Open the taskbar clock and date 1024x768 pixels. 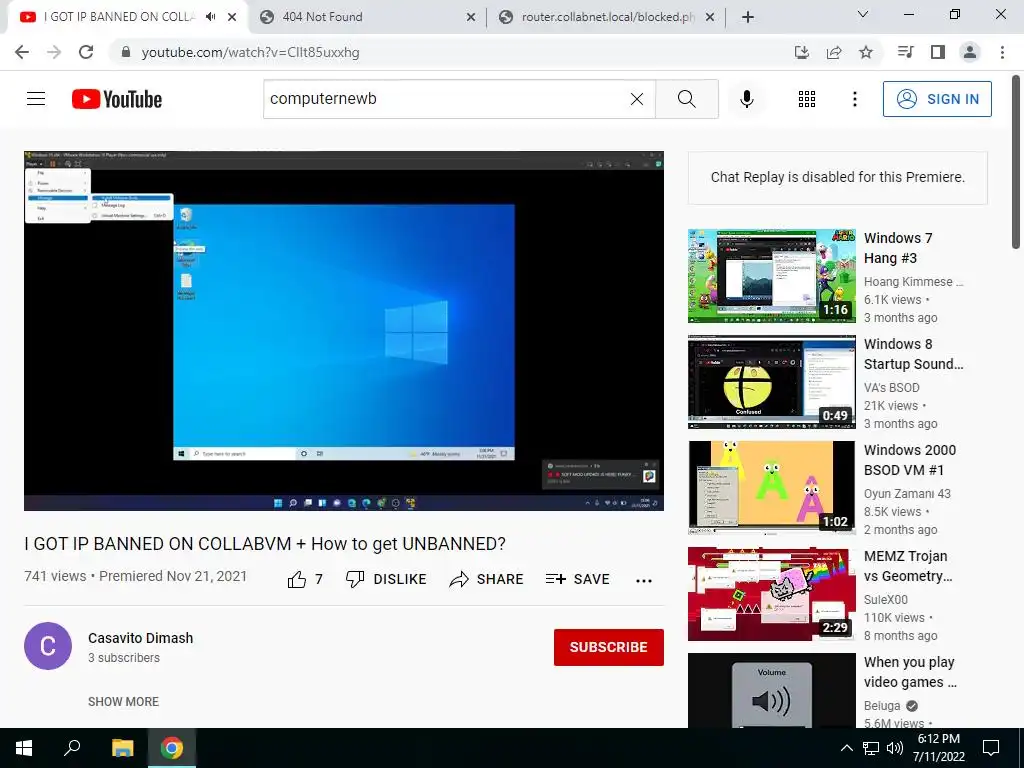(938, 748)
